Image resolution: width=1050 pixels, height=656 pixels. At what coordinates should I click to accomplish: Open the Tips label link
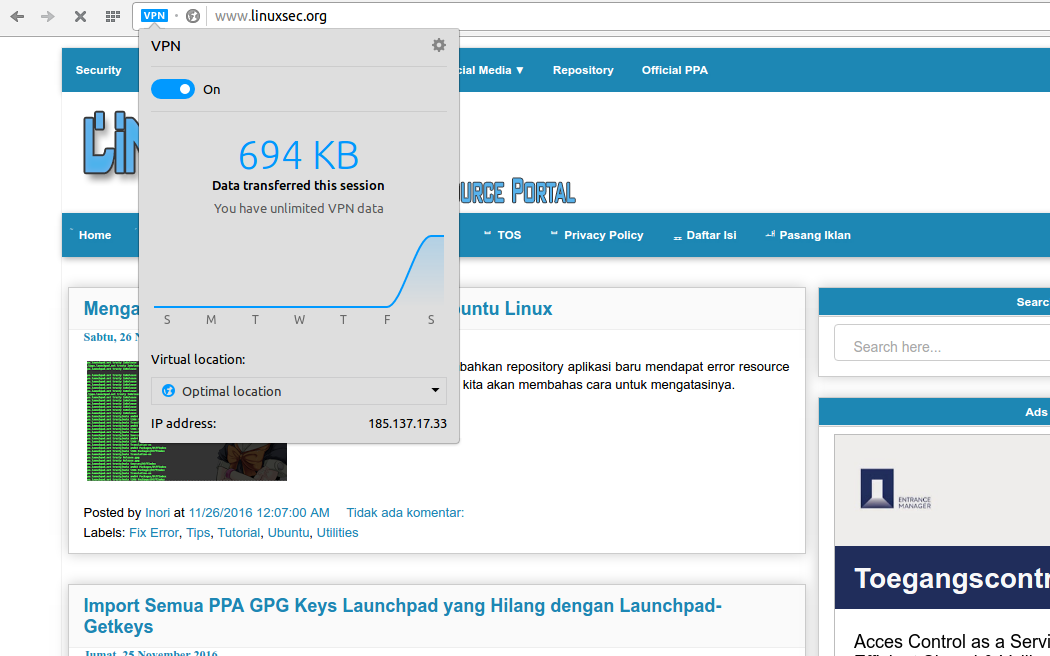coord(198,533)
